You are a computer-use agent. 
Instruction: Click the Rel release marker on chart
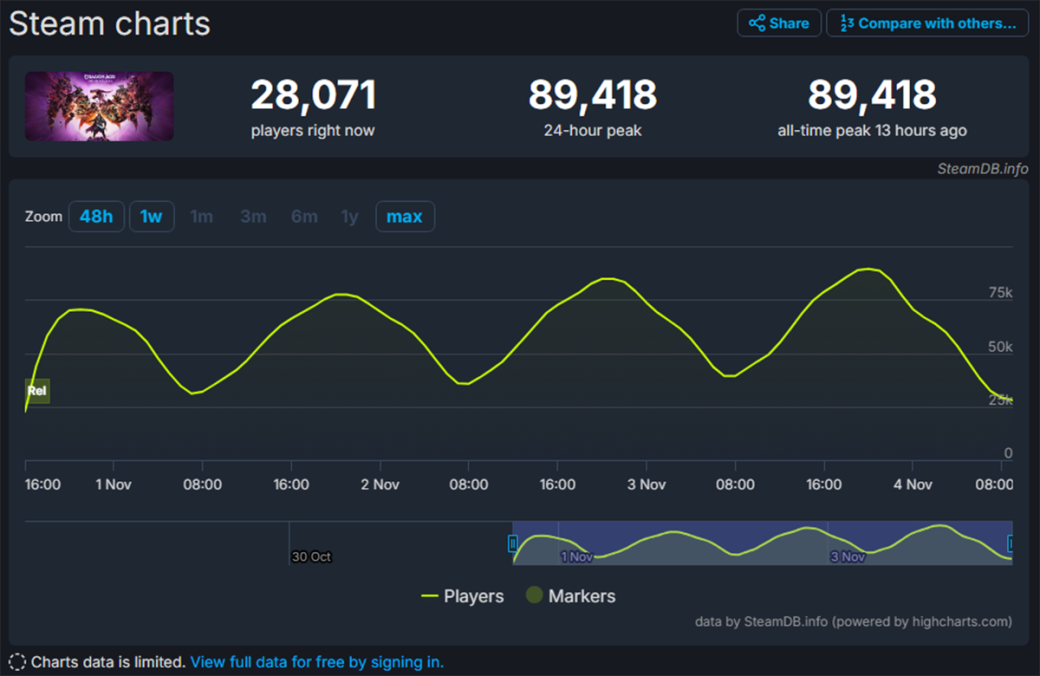point(37,390)
